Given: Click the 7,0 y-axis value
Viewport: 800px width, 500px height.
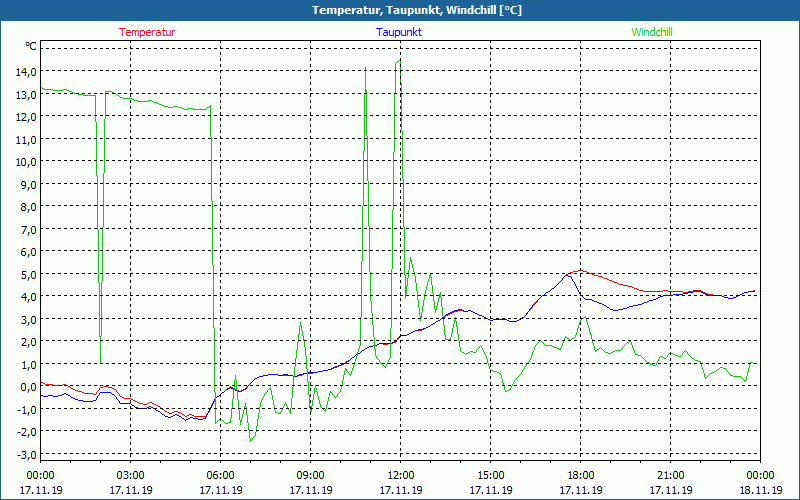Looking at the screenshot, I should click(29, 230).
